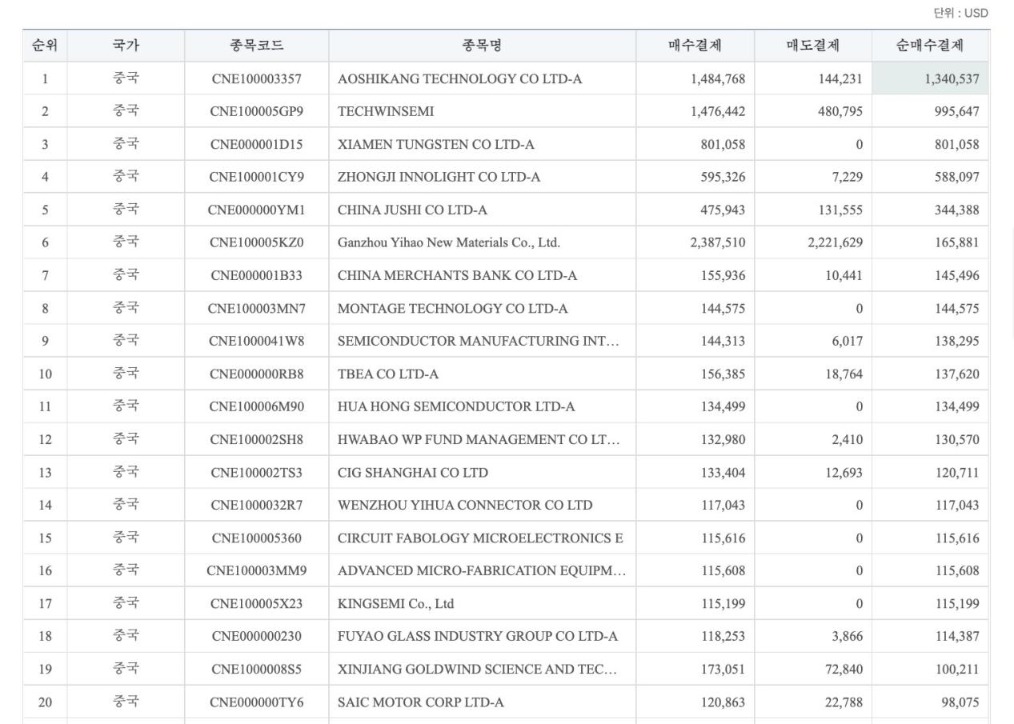Select AOSHIKANG TECHNOLOGY CO LTD-A stock name
Screen dimensions: 1014x724
click(460, 79)
